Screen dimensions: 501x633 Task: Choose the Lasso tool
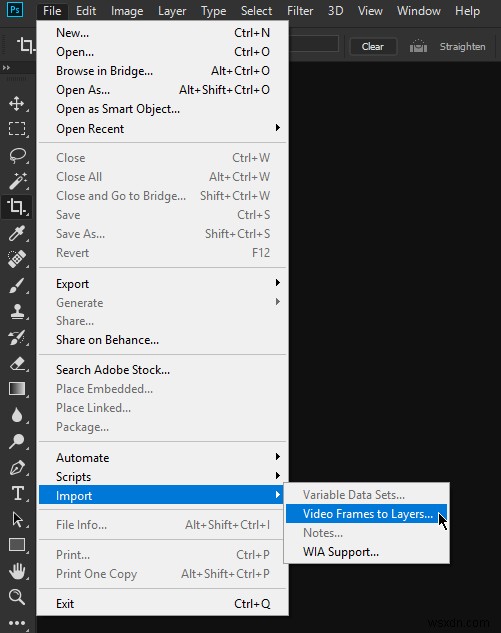(17, 155)
